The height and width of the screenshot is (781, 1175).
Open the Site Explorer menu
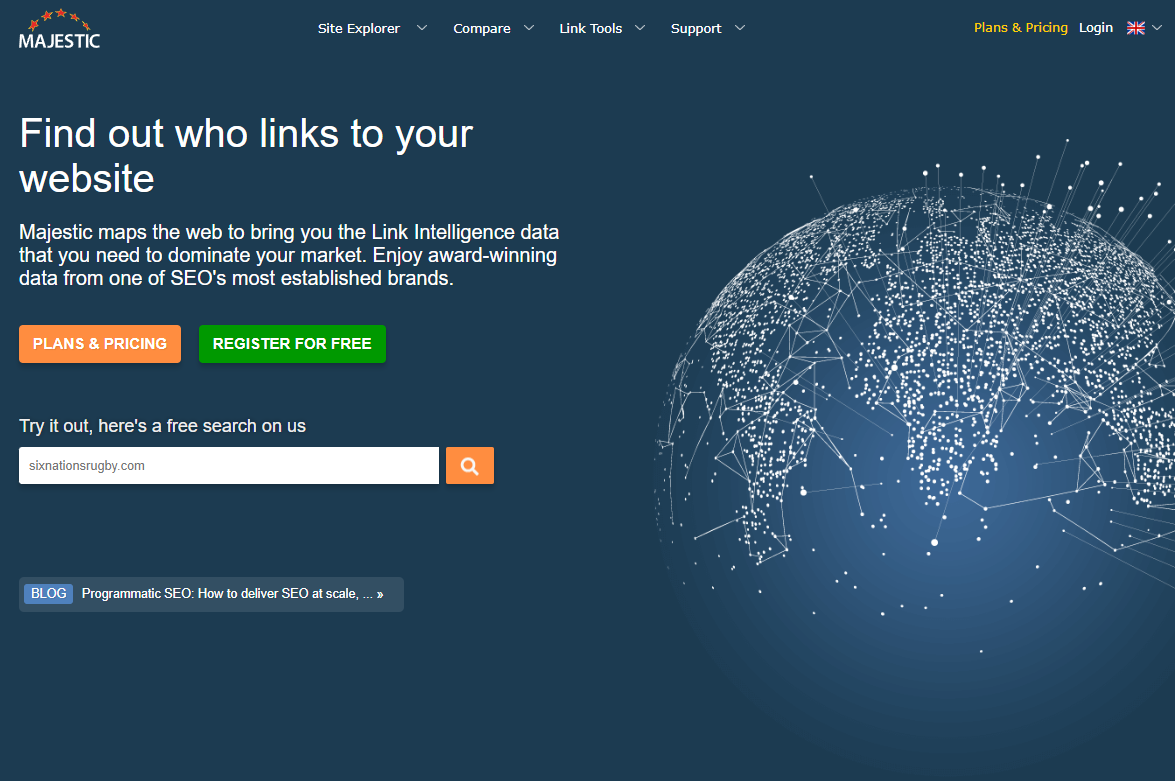[x=358, y=28]
